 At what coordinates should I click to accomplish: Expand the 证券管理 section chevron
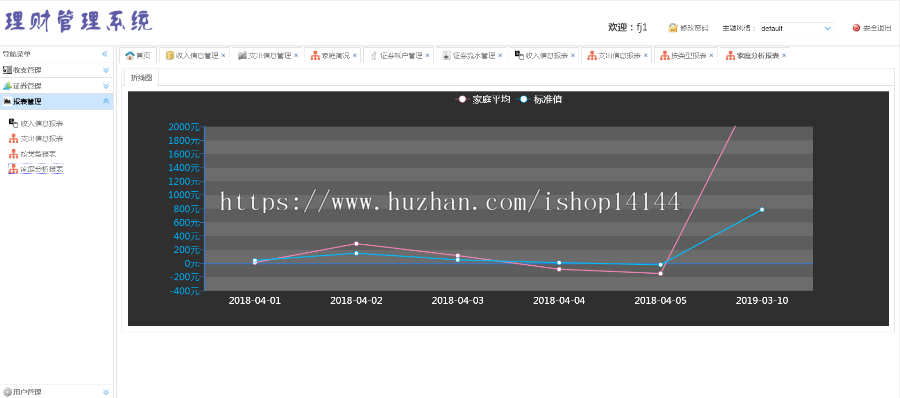[106, 86]
